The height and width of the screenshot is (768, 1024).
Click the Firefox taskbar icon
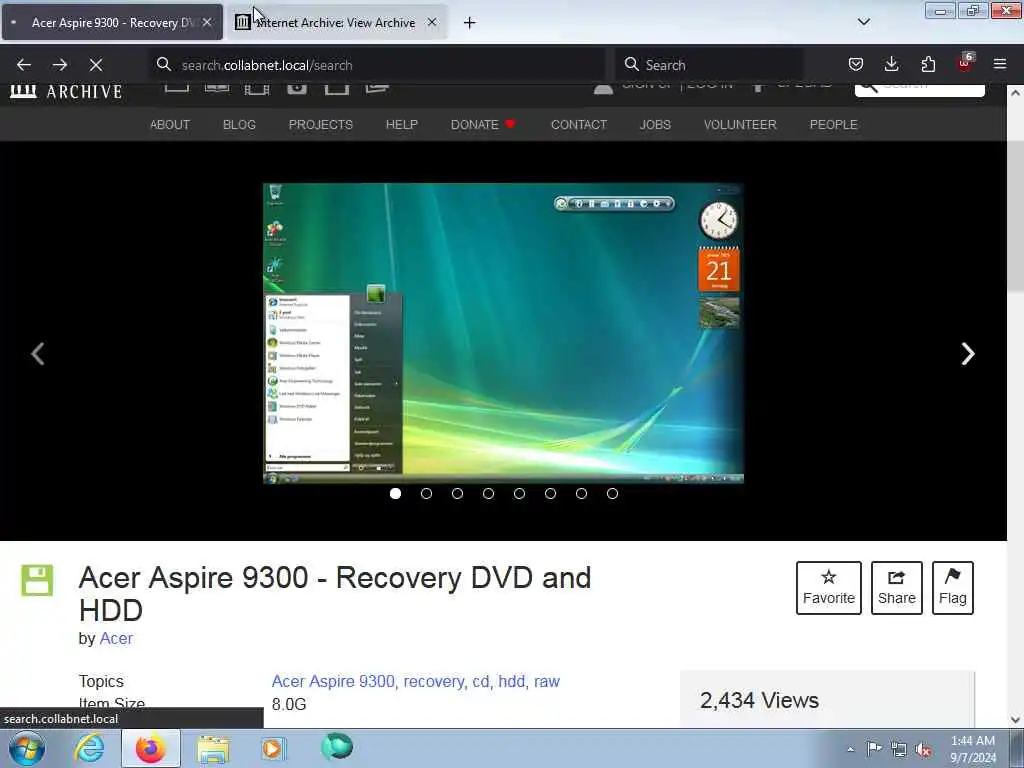pyautogui.click(x=151, y=748)
